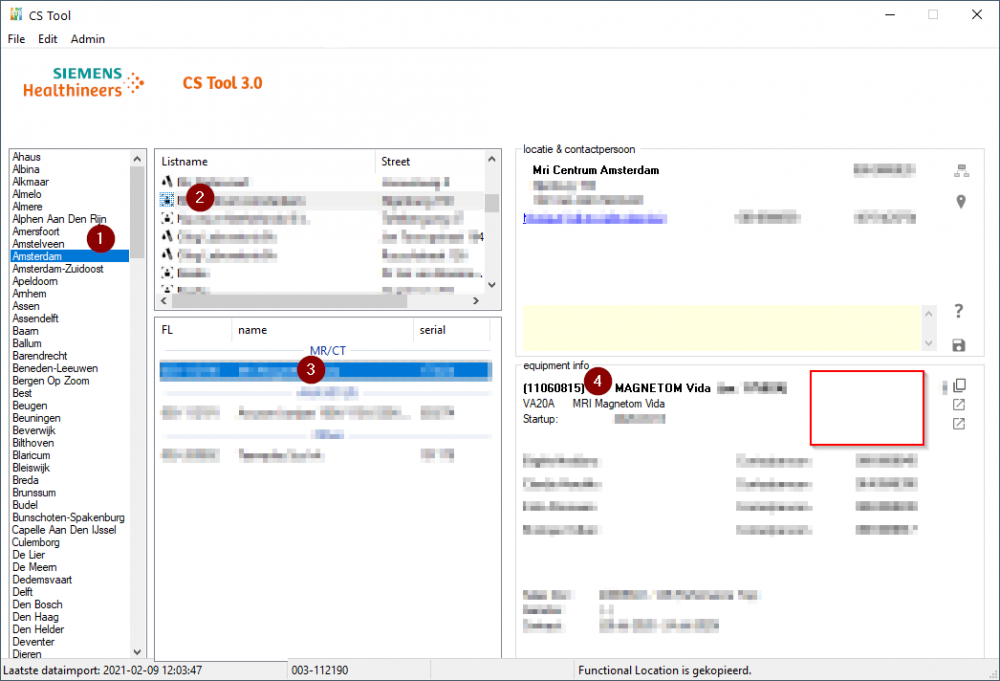Copy equipment info with the copy icon
Viewport: 1000px width, 681px height.
pyautogui.click(x=959, y=385)
